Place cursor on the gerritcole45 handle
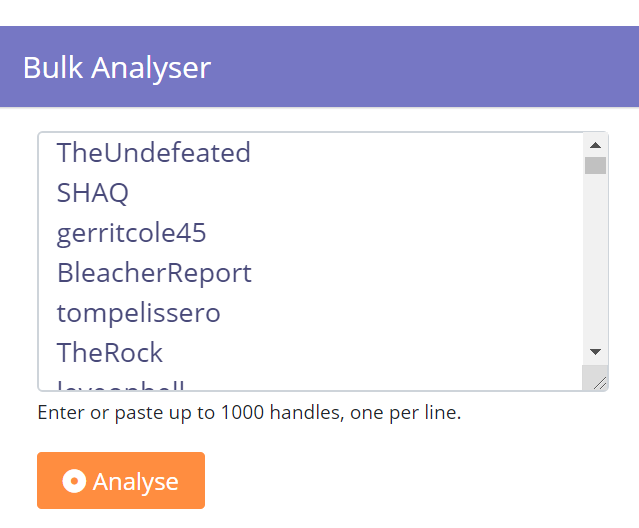This screenshot has width=639, height=528. (131, 233)
